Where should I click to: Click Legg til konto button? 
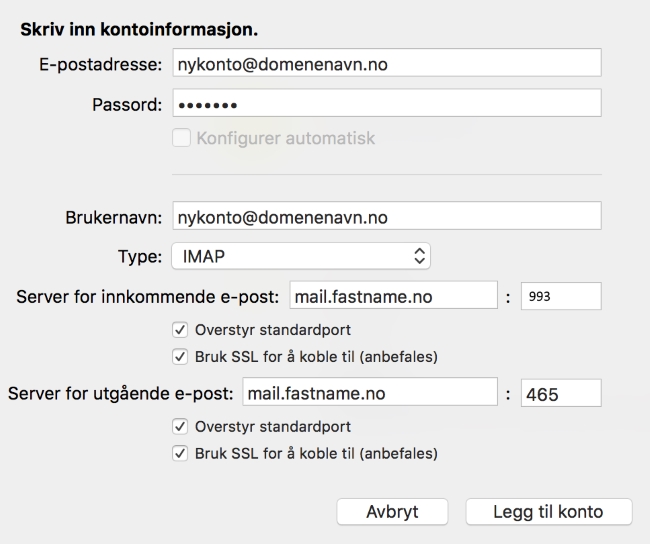pos(549,512)
